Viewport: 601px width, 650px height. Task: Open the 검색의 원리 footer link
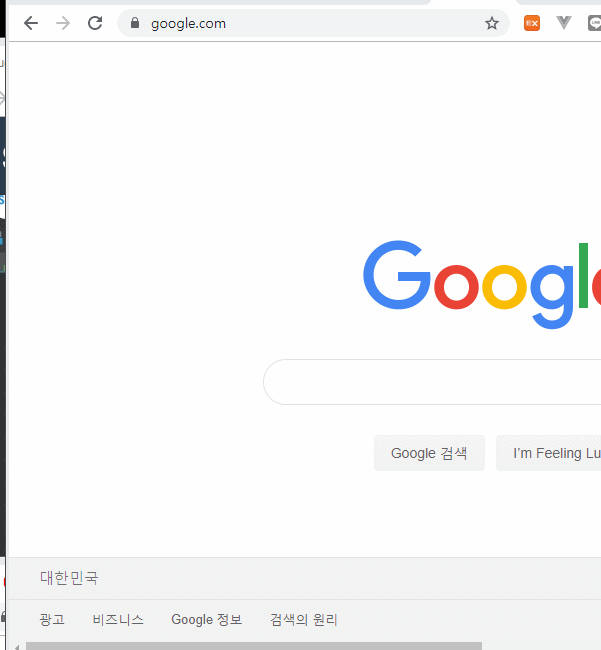coord(304,620)
